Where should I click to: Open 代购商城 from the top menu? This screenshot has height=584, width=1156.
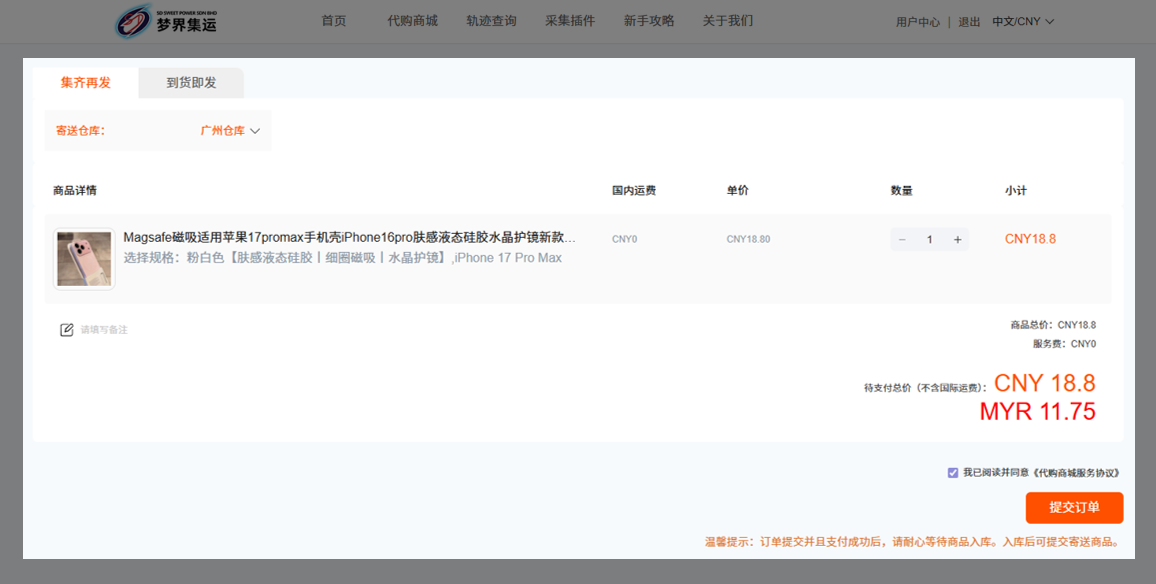pyautogui.click(x=412, y=21)
